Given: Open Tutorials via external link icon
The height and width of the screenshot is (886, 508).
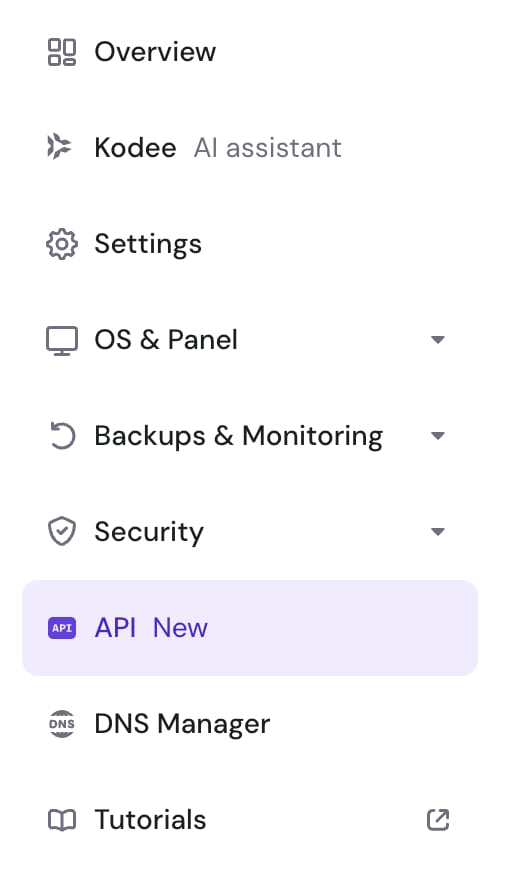Looking at the screenshot, I should pos(438,820).
